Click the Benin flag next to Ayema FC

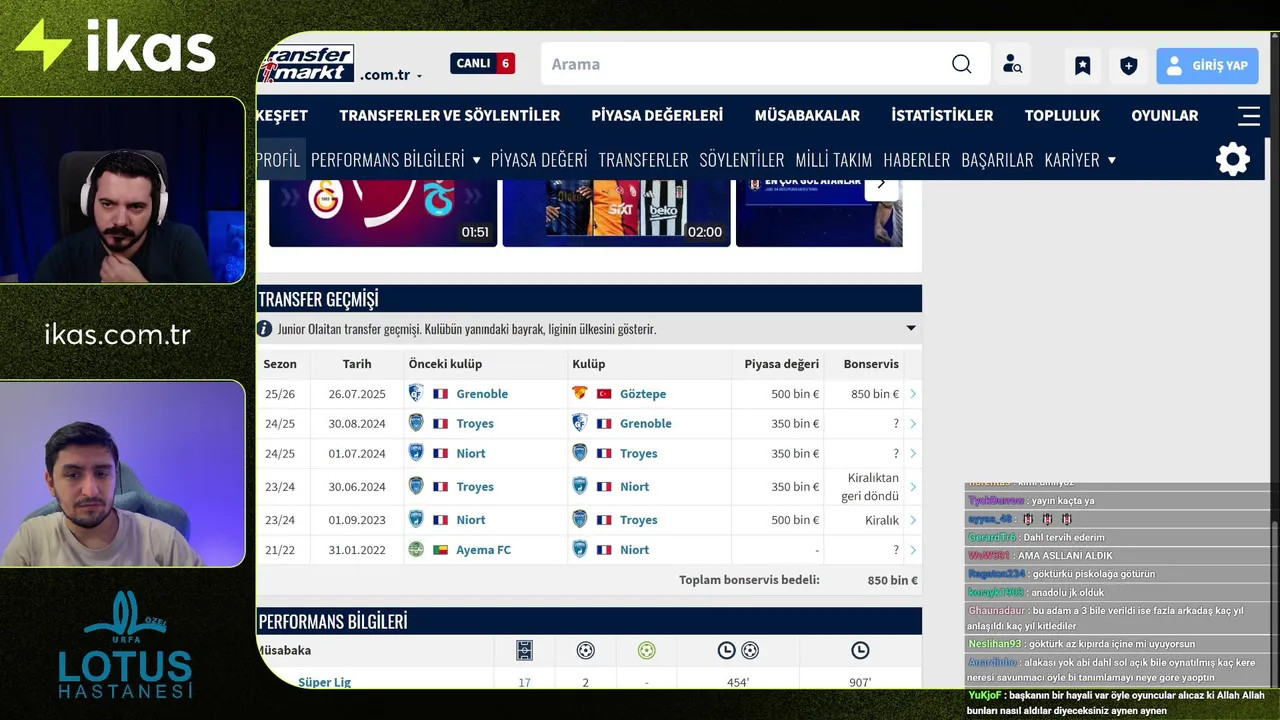(440, 550)
